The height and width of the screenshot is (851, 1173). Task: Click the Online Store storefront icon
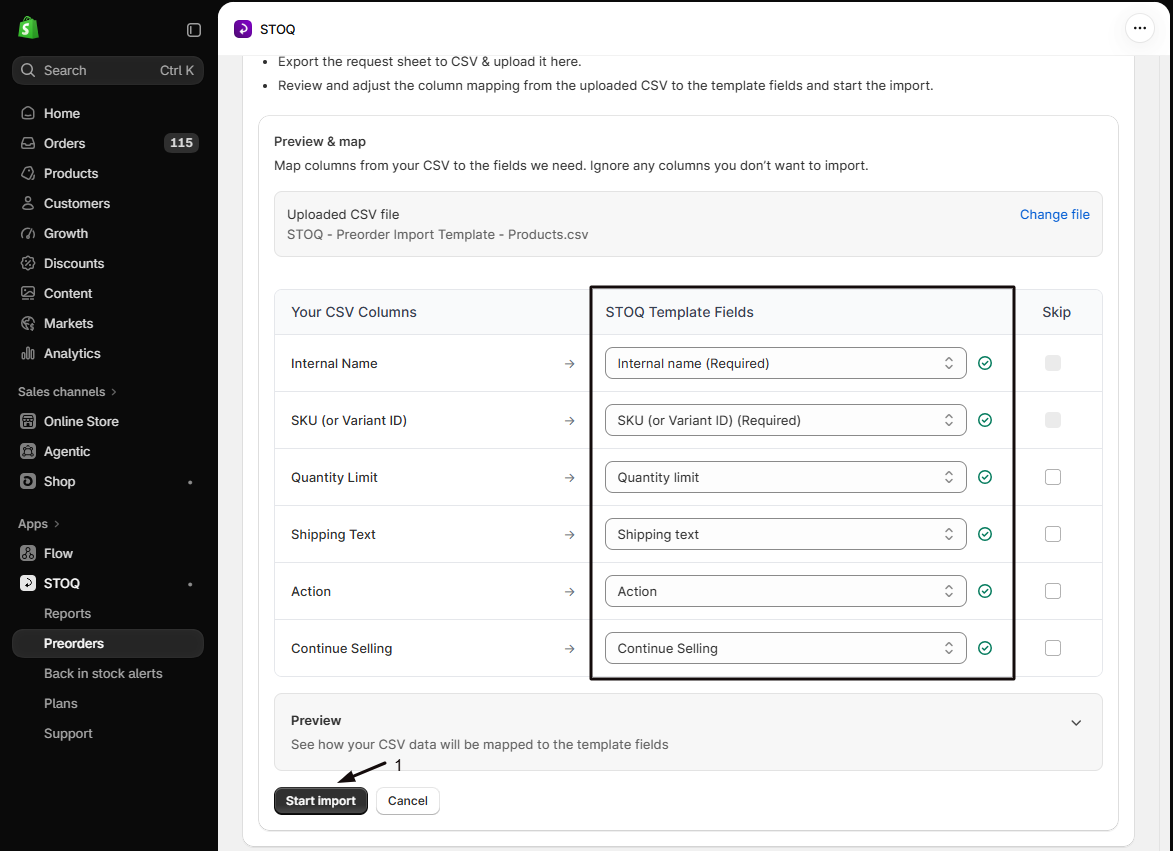click(x=28, y=421)
